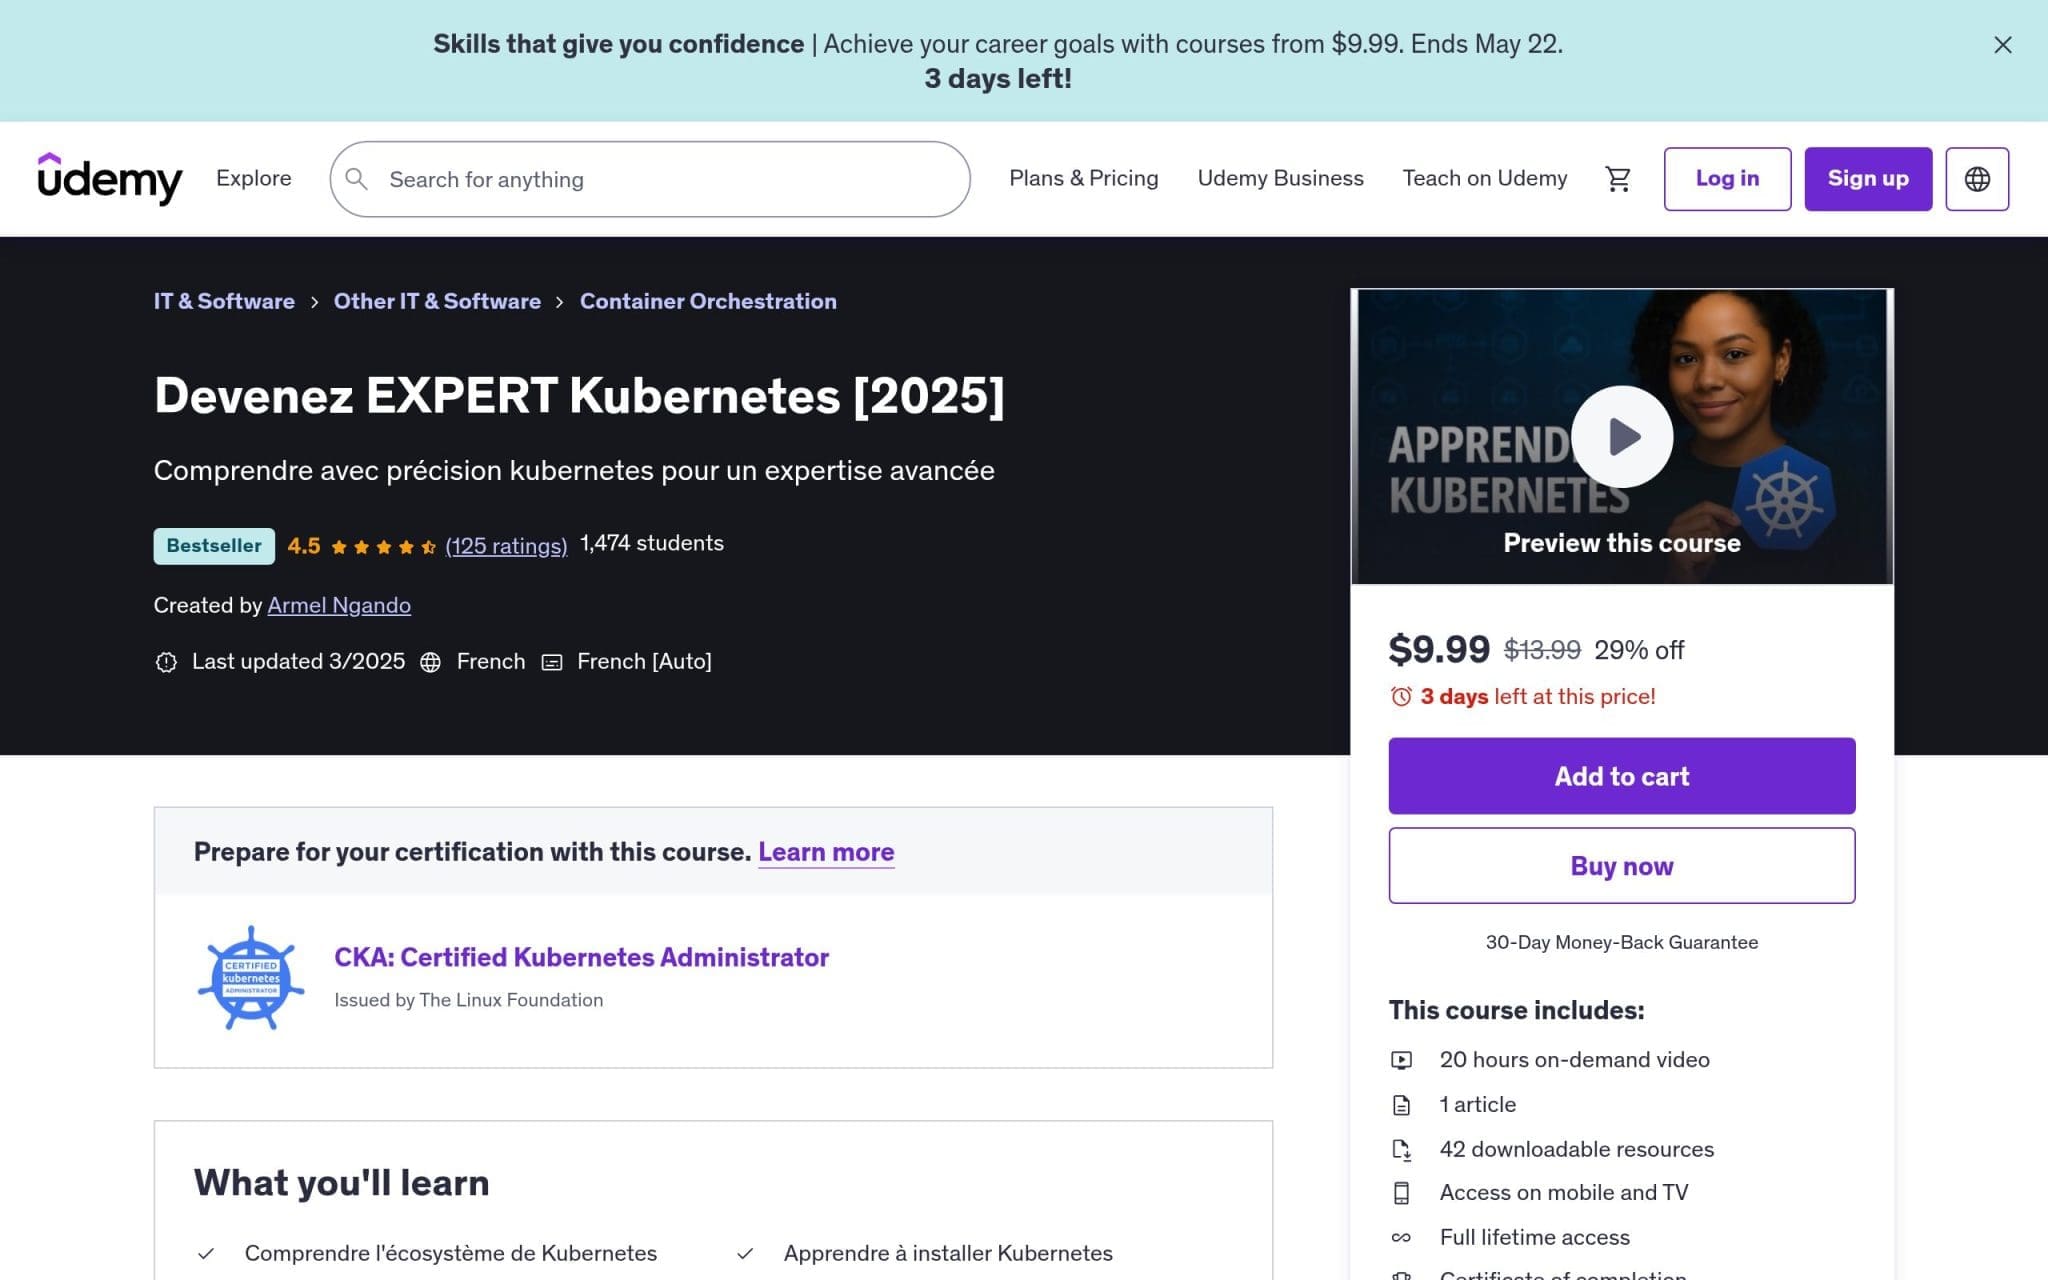This screenshot has height=1280, width=2048.
Task: Click the Log in button
Action: (x=1727, y=179)
